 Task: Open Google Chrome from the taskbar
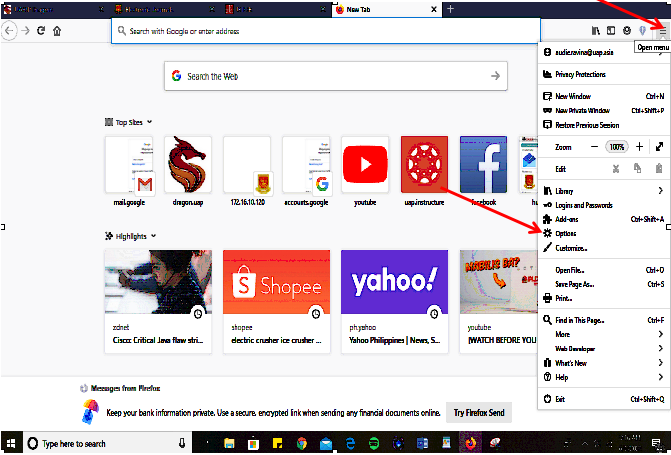(302, 443)
